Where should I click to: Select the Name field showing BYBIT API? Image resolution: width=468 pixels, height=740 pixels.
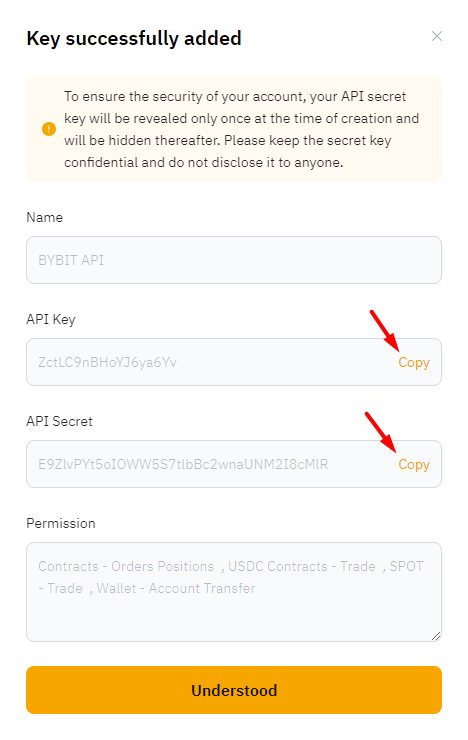tap(234, 260)
